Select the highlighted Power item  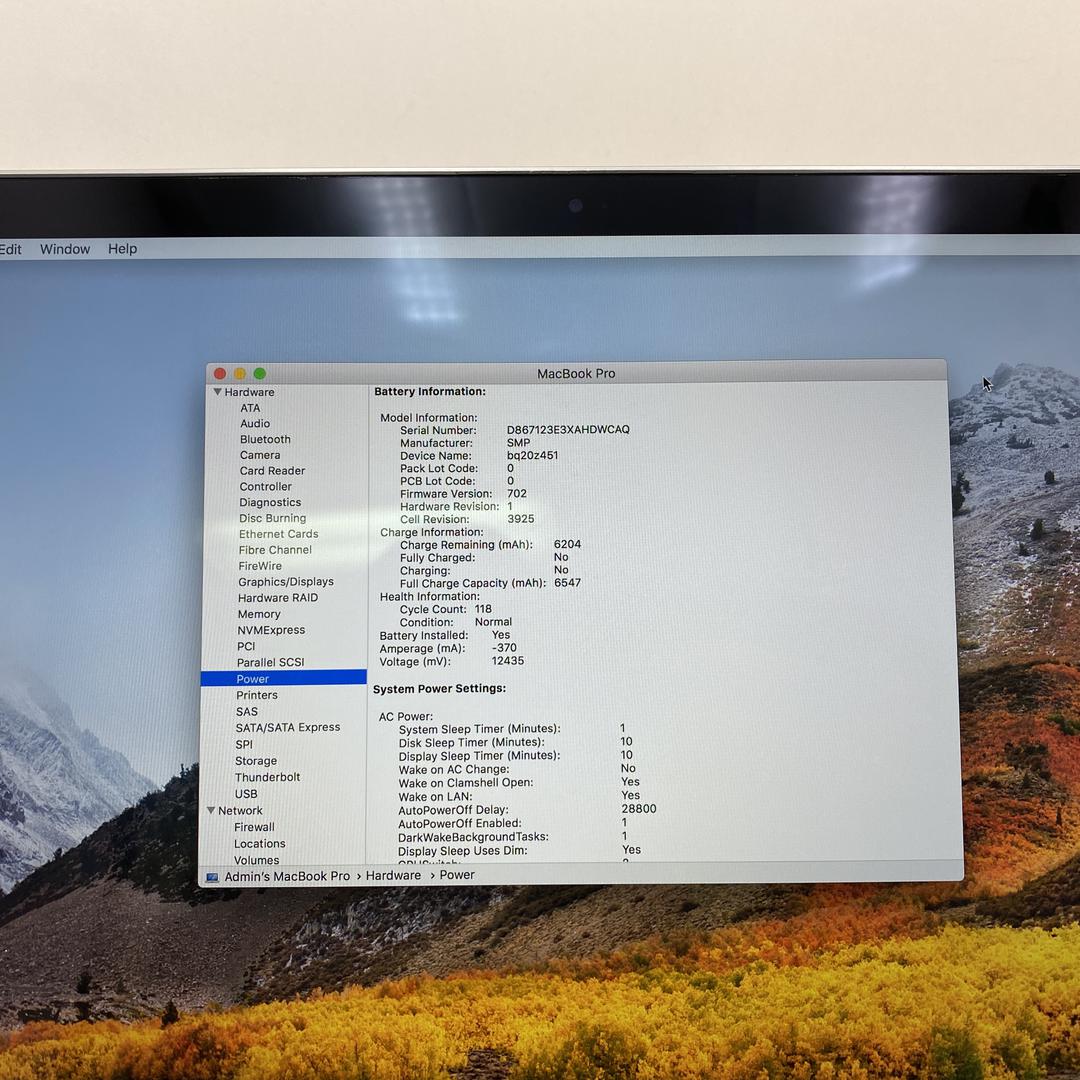coord(284,678)
